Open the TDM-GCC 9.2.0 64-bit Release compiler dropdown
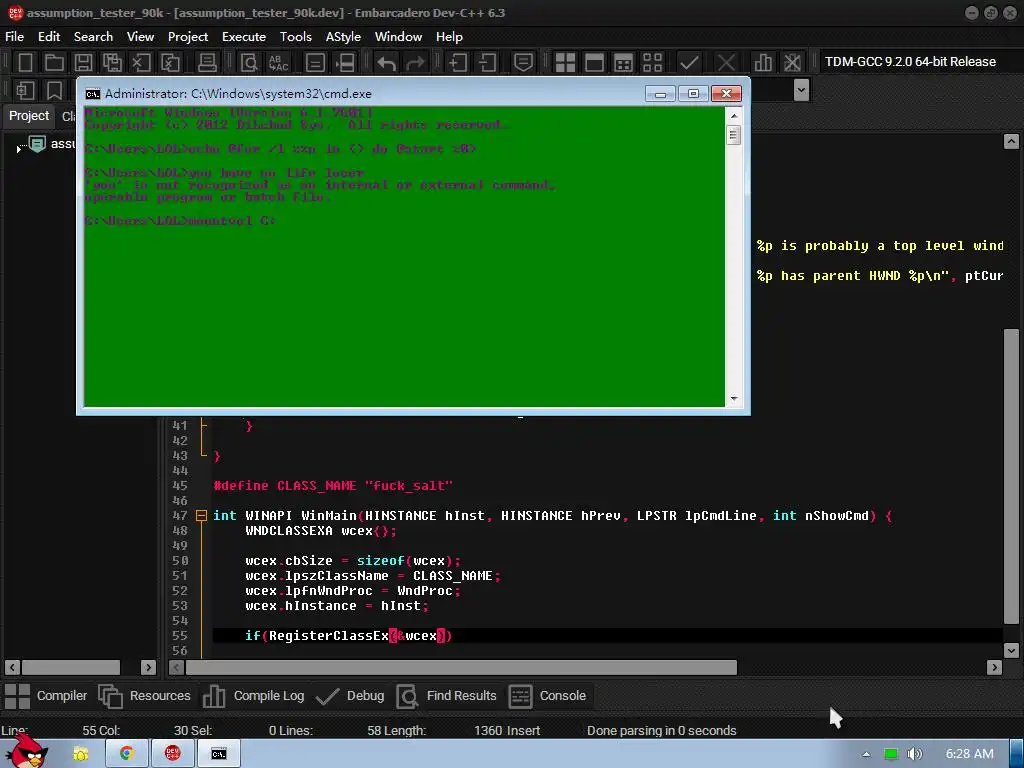The width and height of the screenshot is (1024, 768). tap(910, 62)
